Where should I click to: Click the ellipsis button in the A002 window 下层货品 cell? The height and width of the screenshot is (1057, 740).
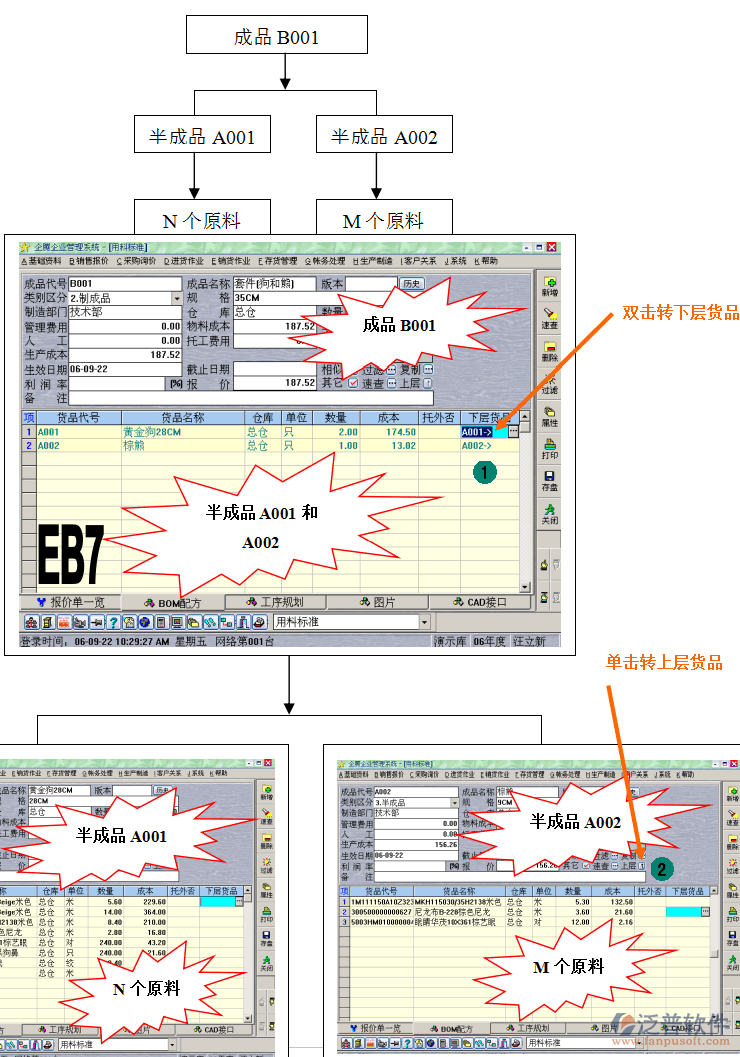705,911
